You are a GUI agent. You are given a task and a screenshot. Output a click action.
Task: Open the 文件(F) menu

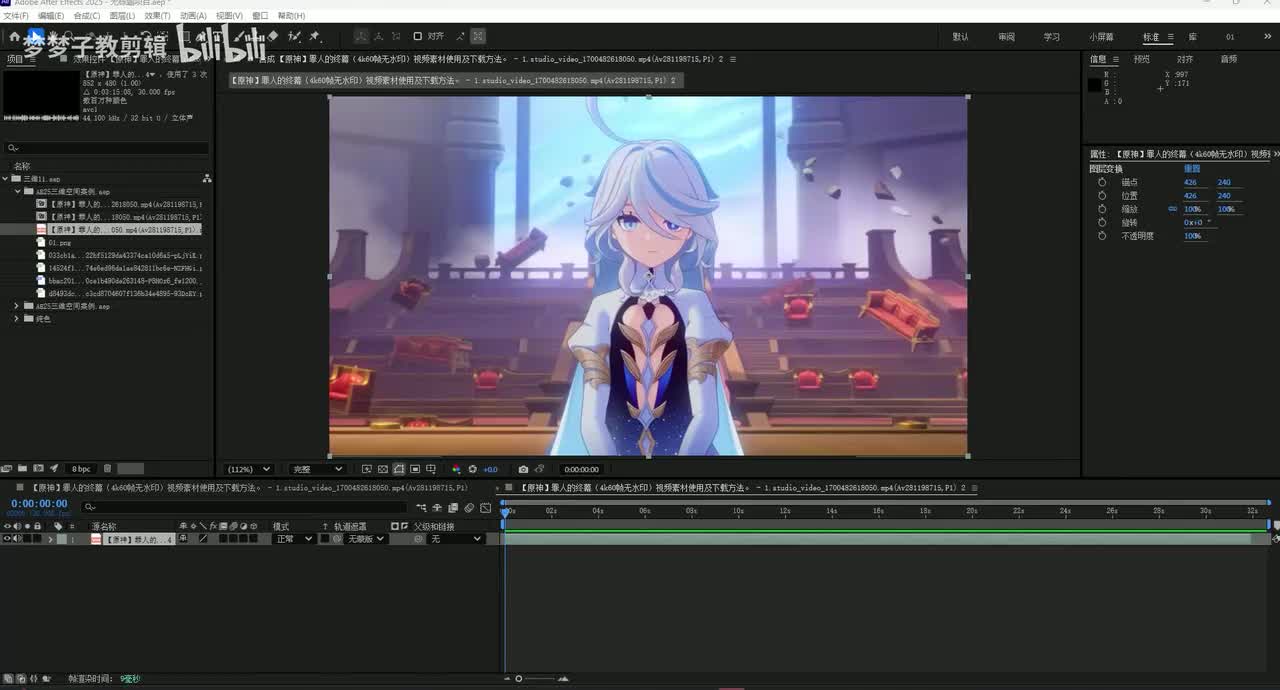pyautogui.click(x=15, y=16)
